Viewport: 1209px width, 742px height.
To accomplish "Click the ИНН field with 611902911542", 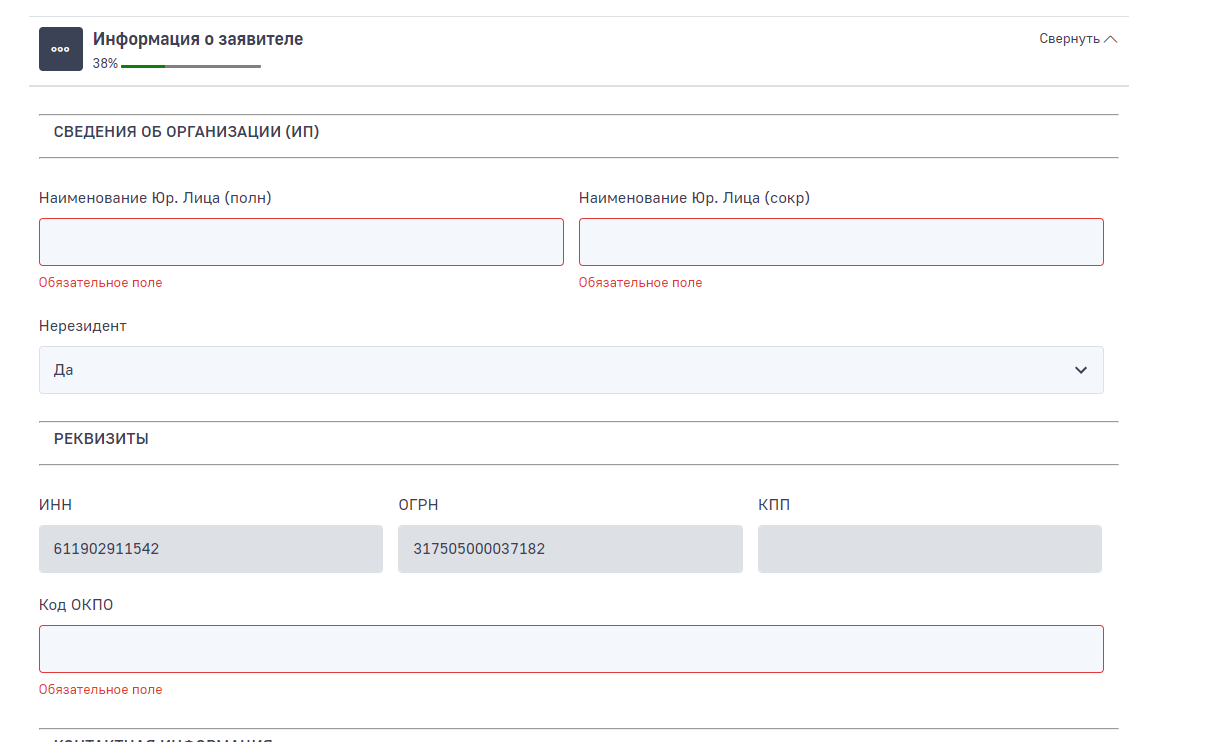I will (x=211, y=549).
